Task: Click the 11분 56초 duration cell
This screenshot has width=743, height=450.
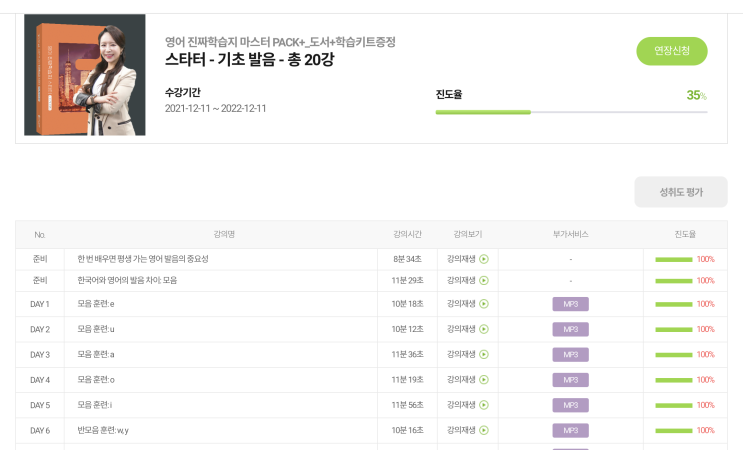Action: tap(408, 405)
